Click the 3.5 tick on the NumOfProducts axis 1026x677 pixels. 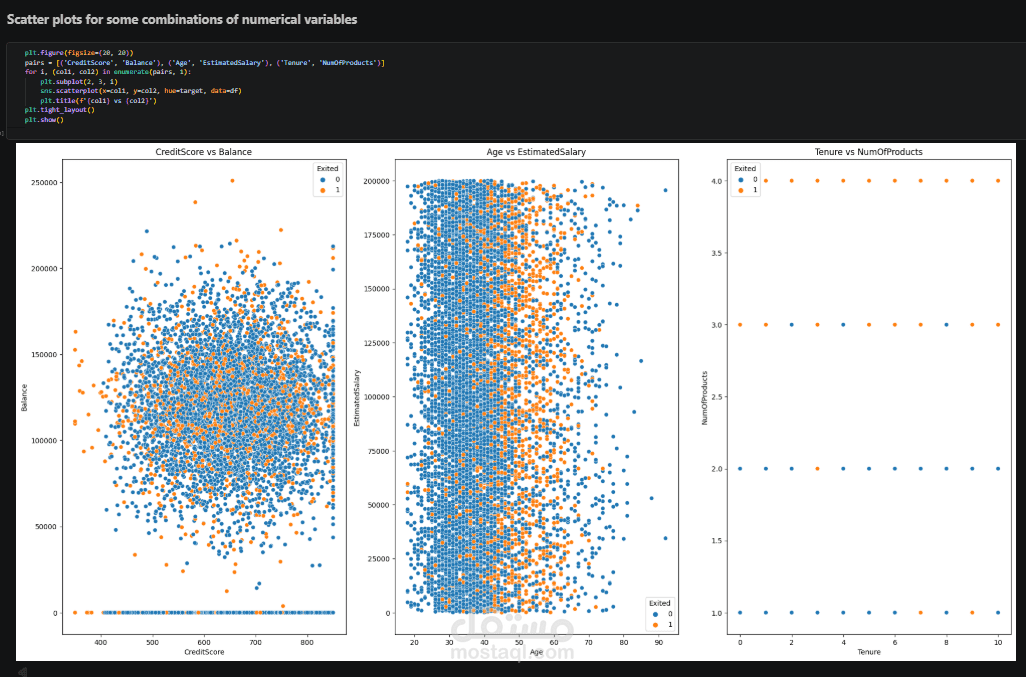point(716,253)
